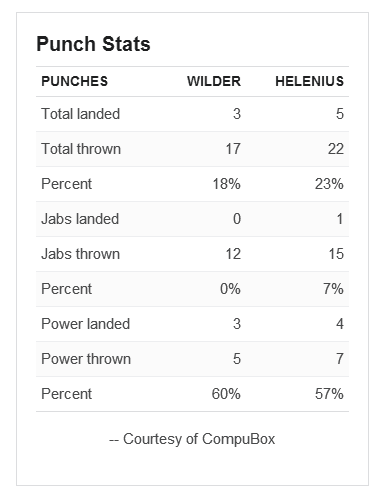The height and width of the screenshot is (490, 386).
Task: Select Wilder's 18% total percent cell
Action: click(x=227, y=184)
